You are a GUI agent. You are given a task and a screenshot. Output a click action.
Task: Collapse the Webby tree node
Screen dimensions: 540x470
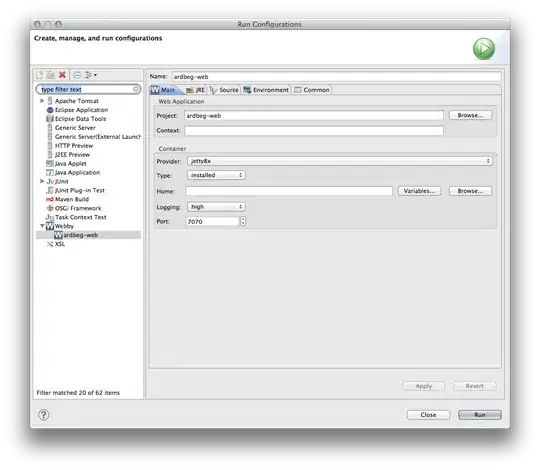click(x=42, y=226)
